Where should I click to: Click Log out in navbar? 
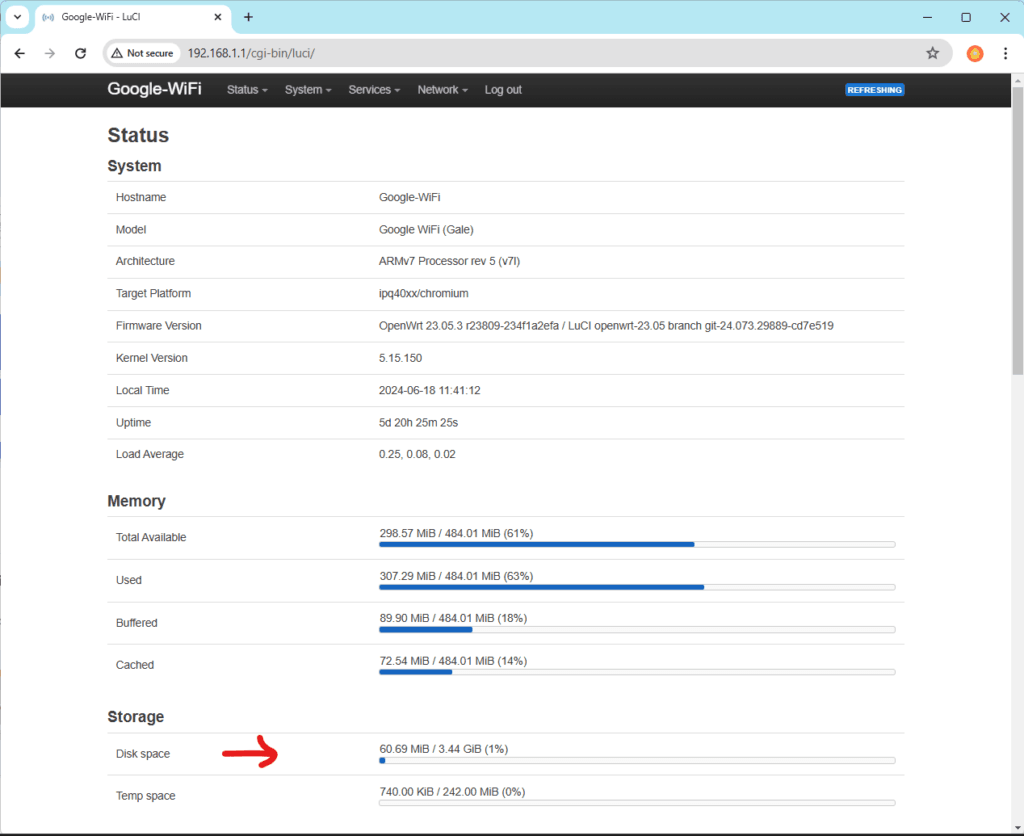click(x=503, y=90)
